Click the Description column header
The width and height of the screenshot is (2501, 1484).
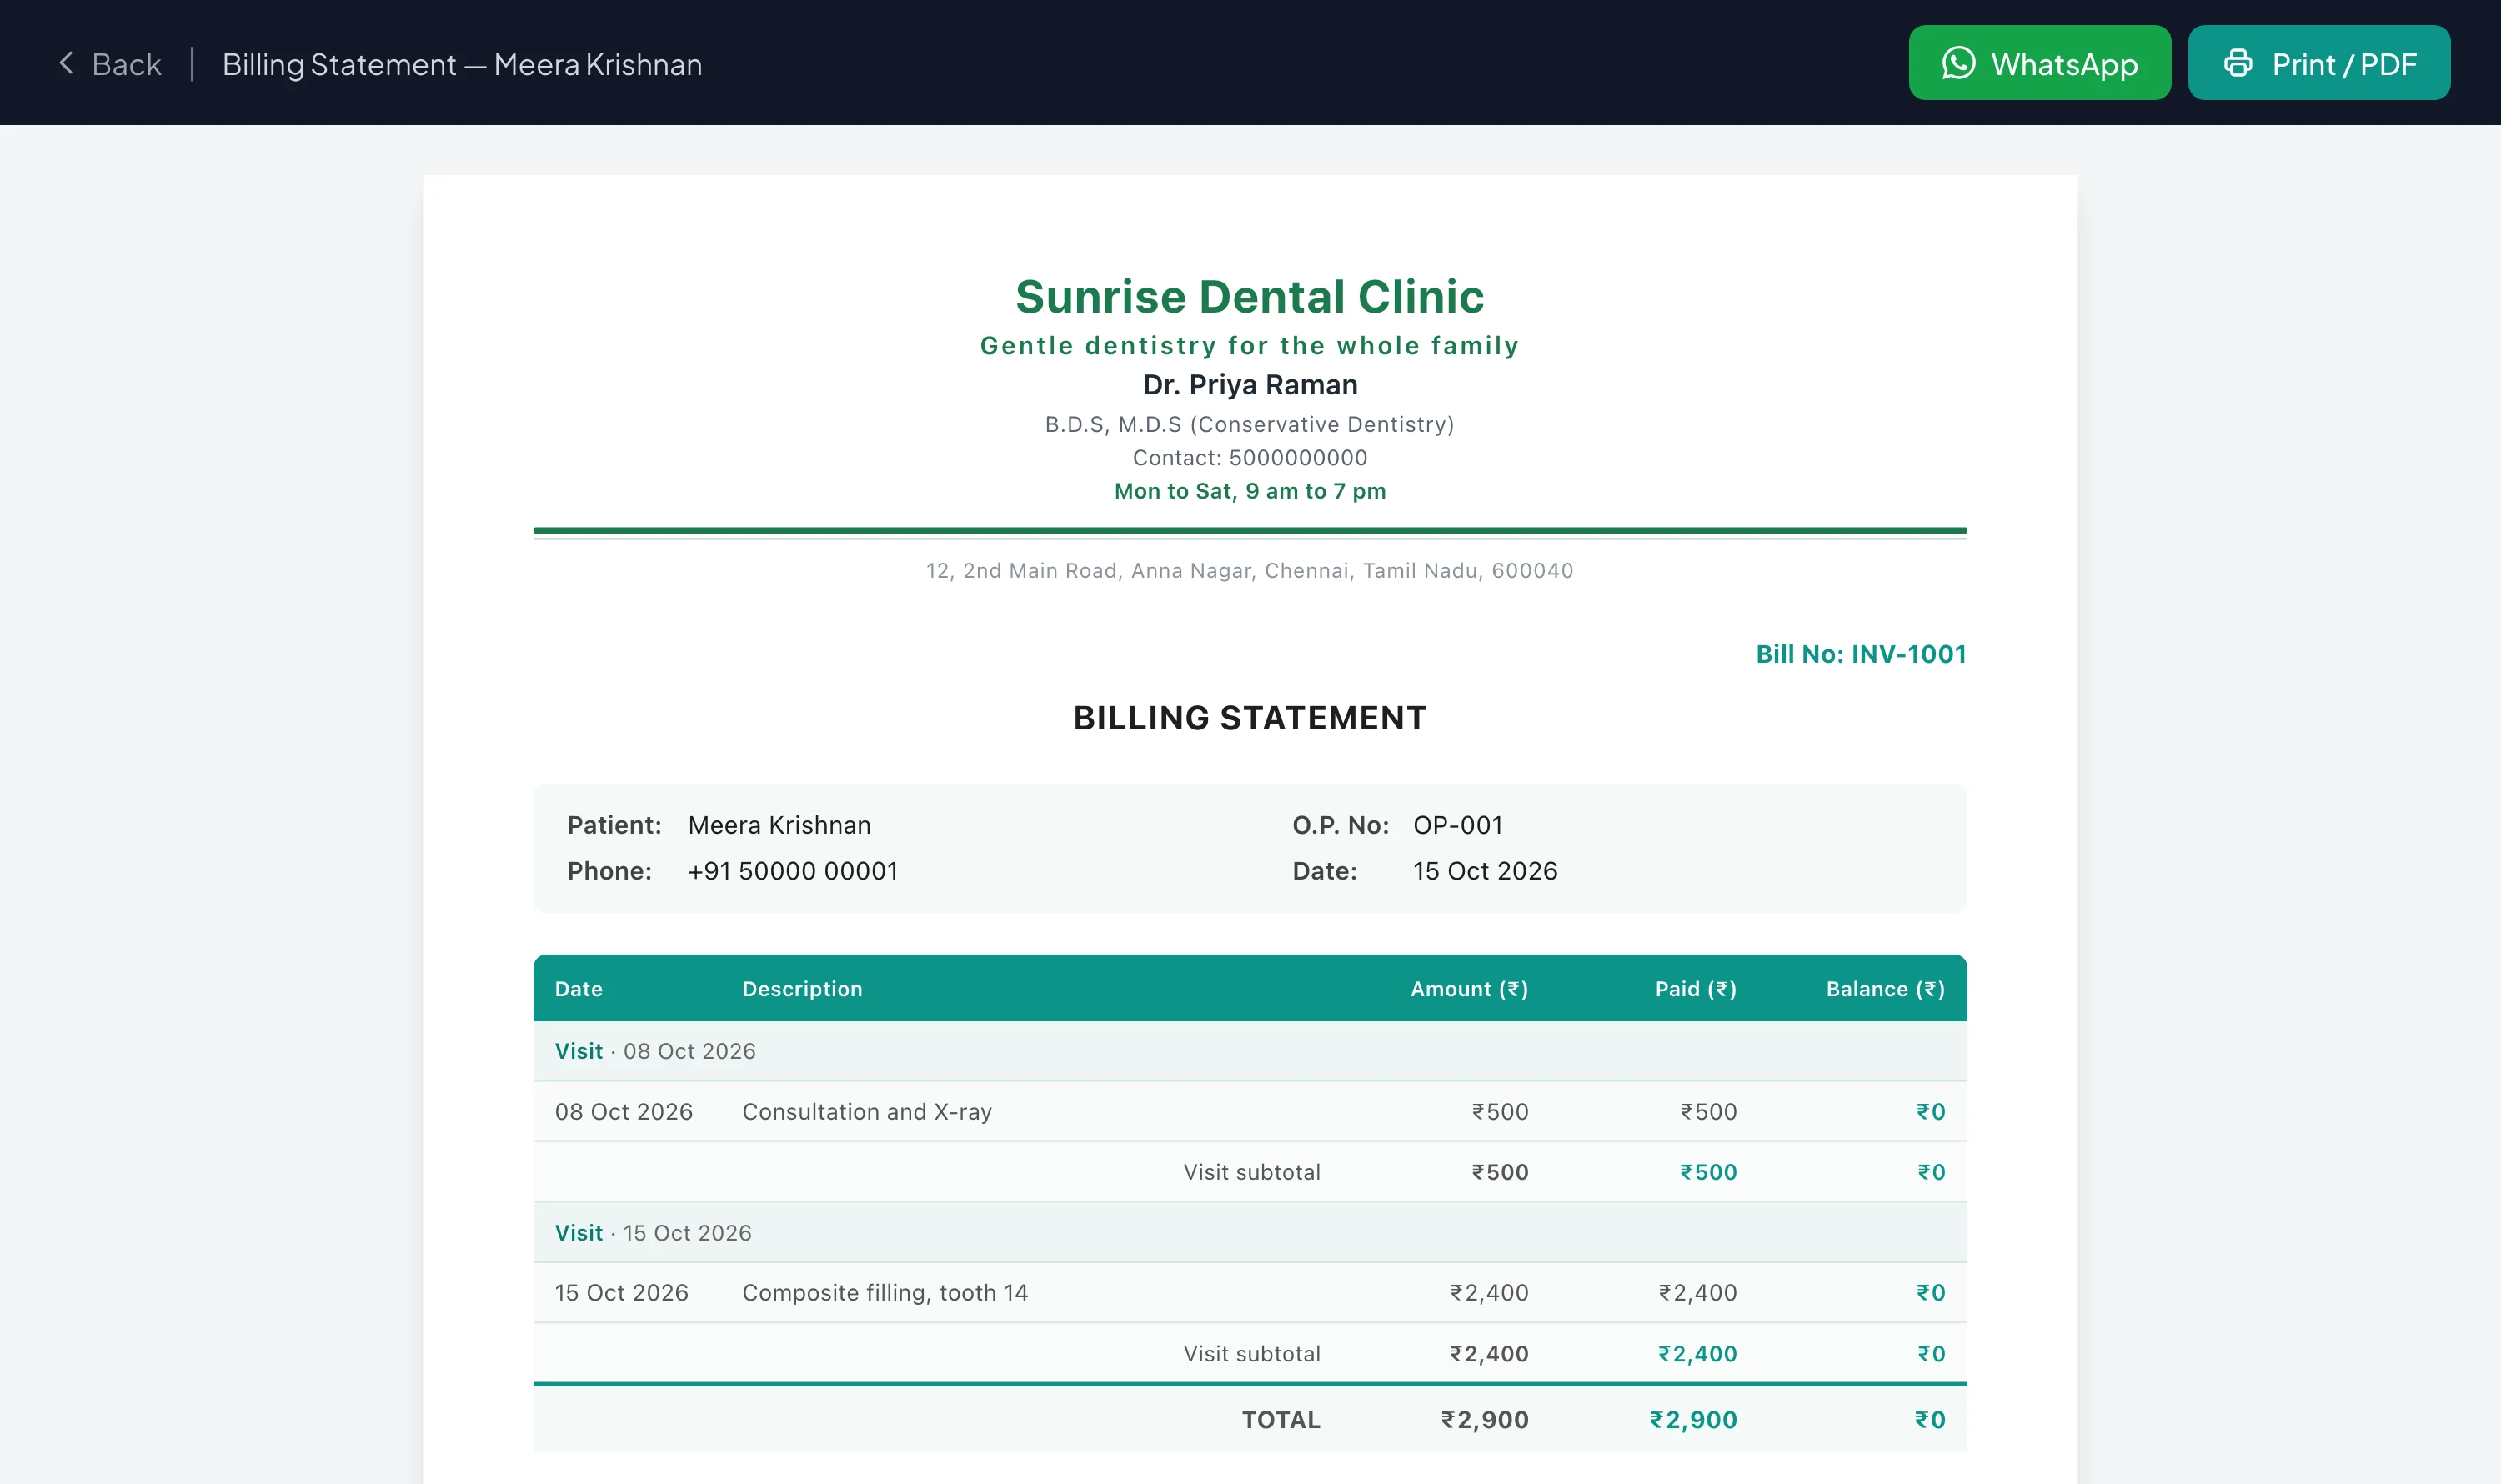coord(802,989)
